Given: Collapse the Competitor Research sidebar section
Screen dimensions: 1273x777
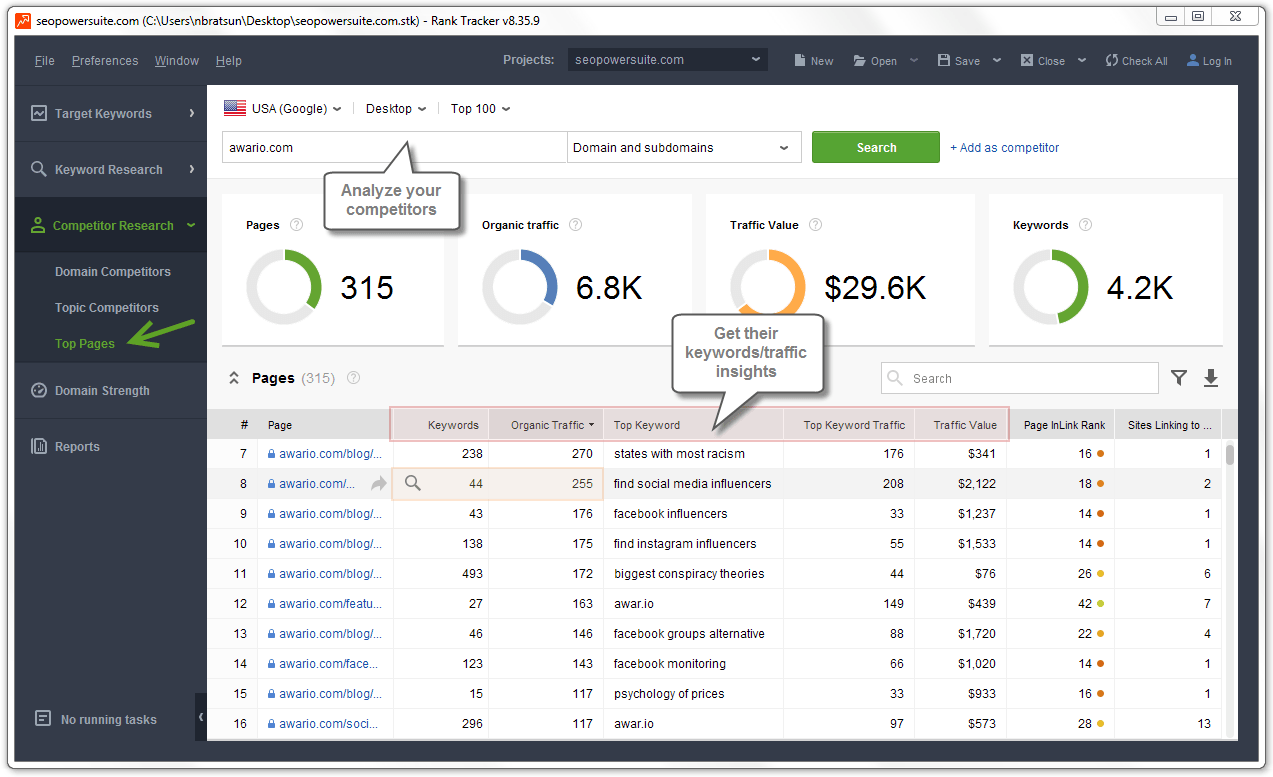Looking at the screenshot, I should click(191, 225).
